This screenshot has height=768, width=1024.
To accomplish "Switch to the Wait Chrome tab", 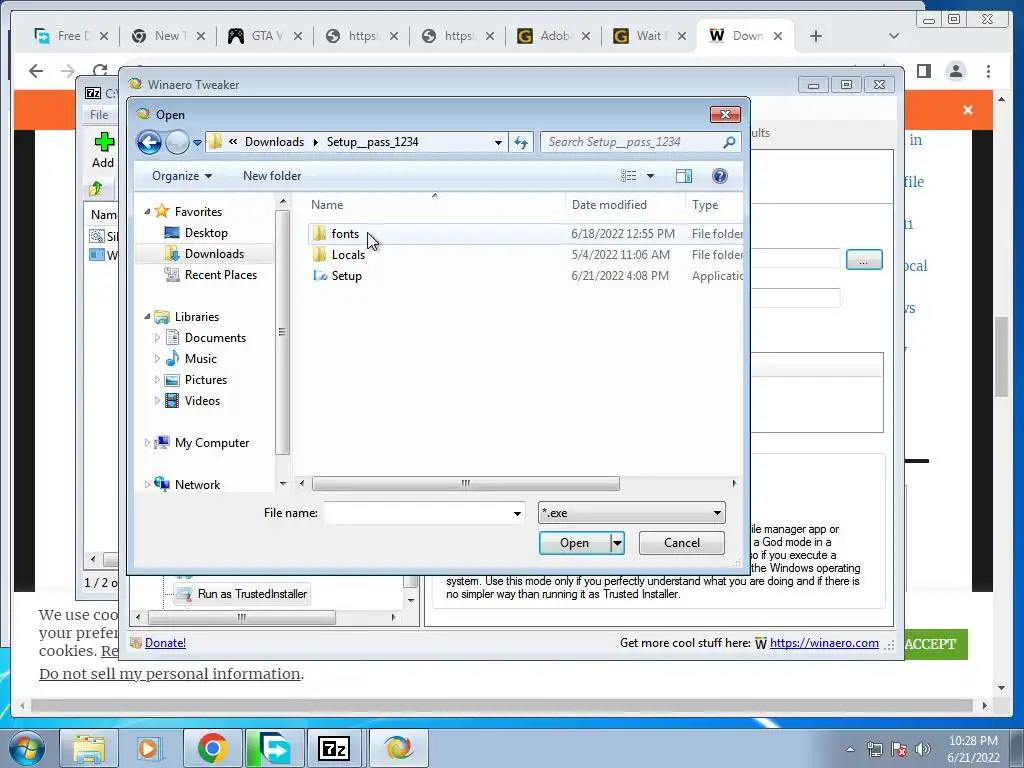I will coord(648,36).
